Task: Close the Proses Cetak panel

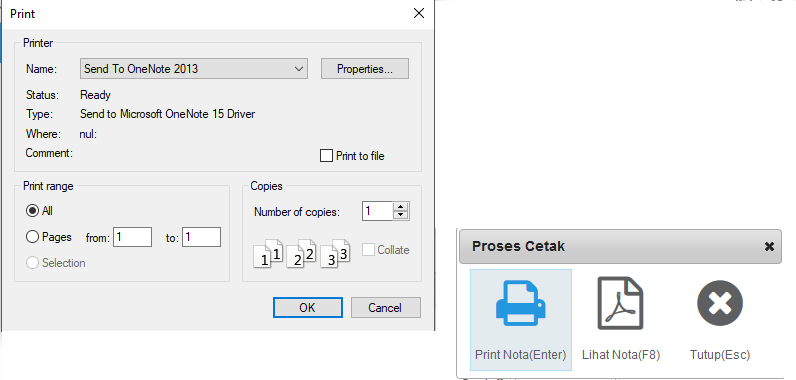Action: click(769, 247)
